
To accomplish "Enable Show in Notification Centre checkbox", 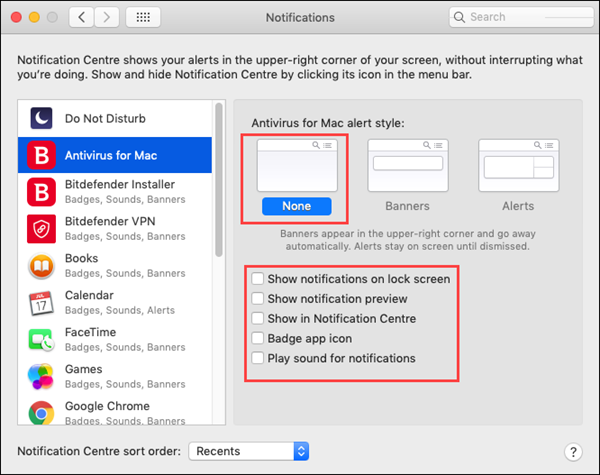I will pos(258,318).
